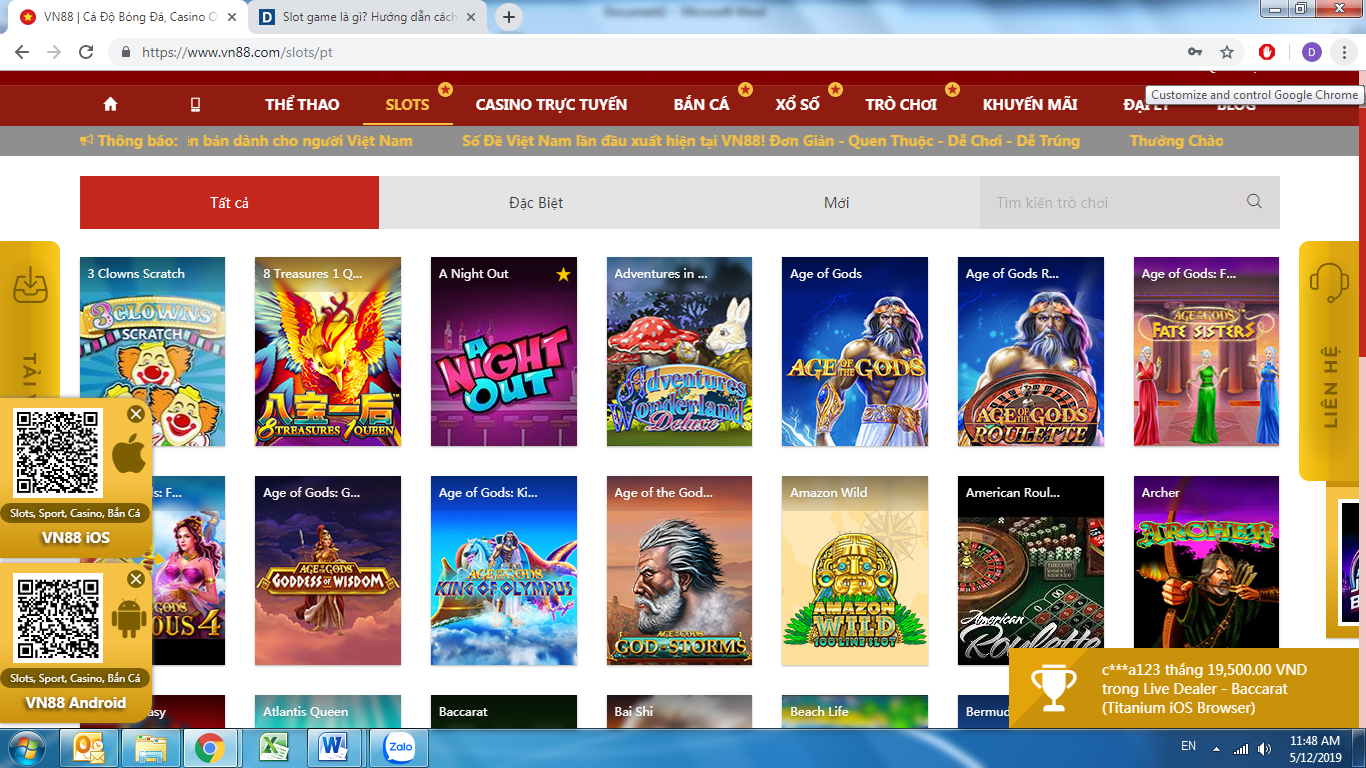Click the Beach Life game title
1366x768 pixels.
point(819,712)
